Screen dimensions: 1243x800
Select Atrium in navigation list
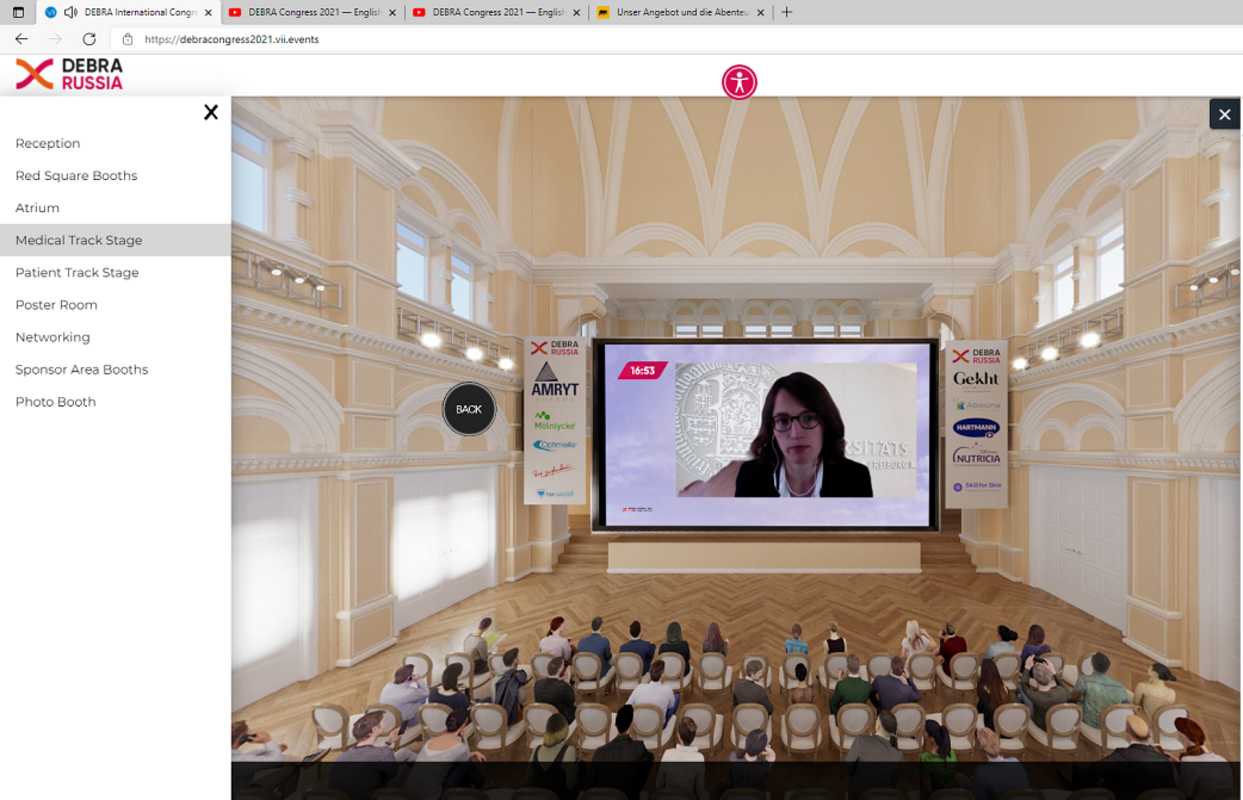pos(37,208)
